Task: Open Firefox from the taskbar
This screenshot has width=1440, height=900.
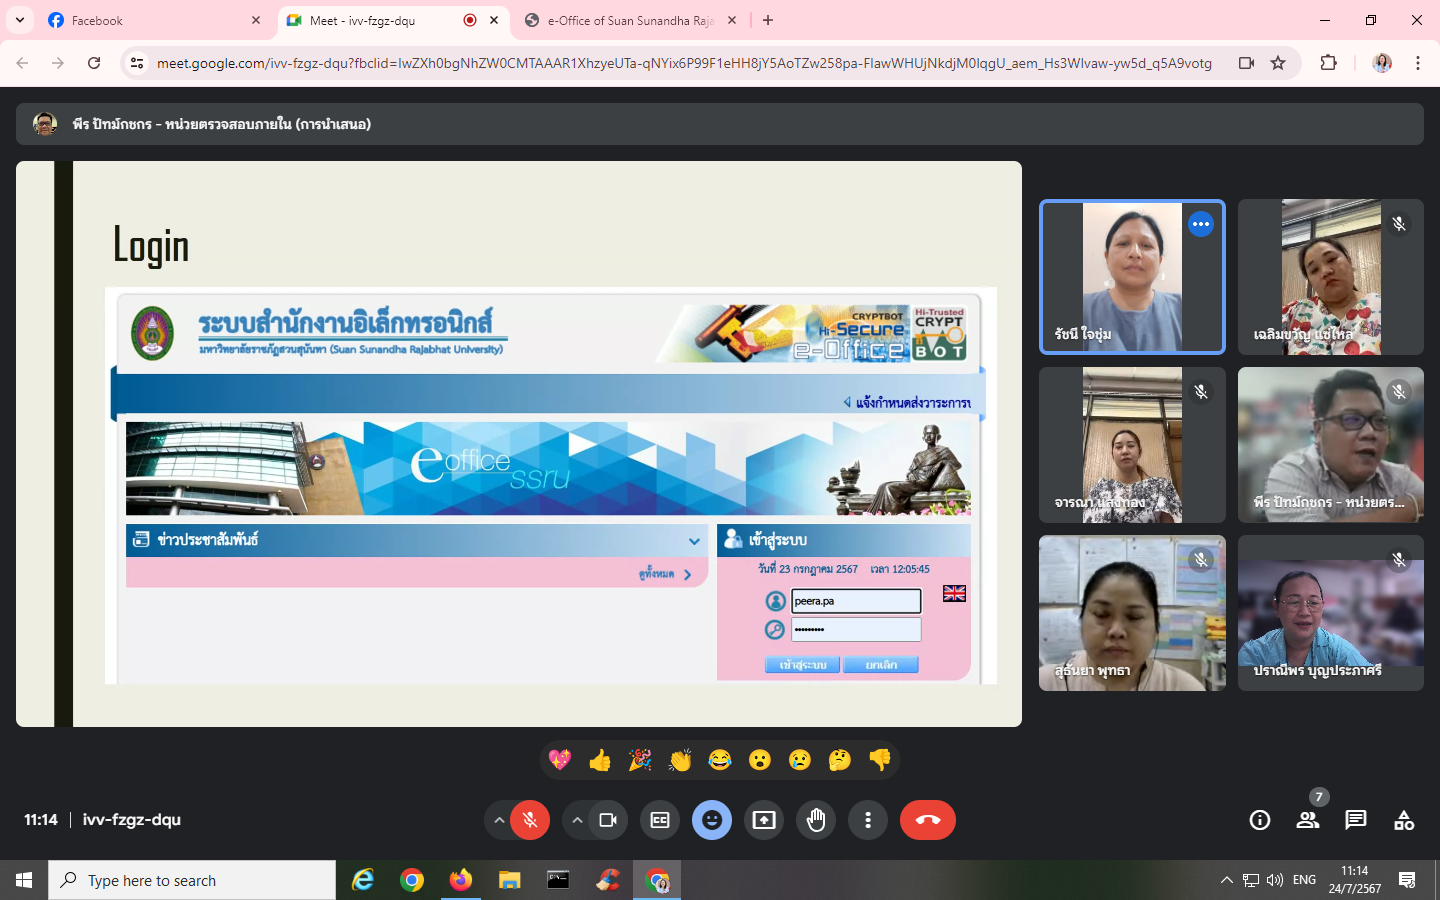Action: tap(460, 880)
